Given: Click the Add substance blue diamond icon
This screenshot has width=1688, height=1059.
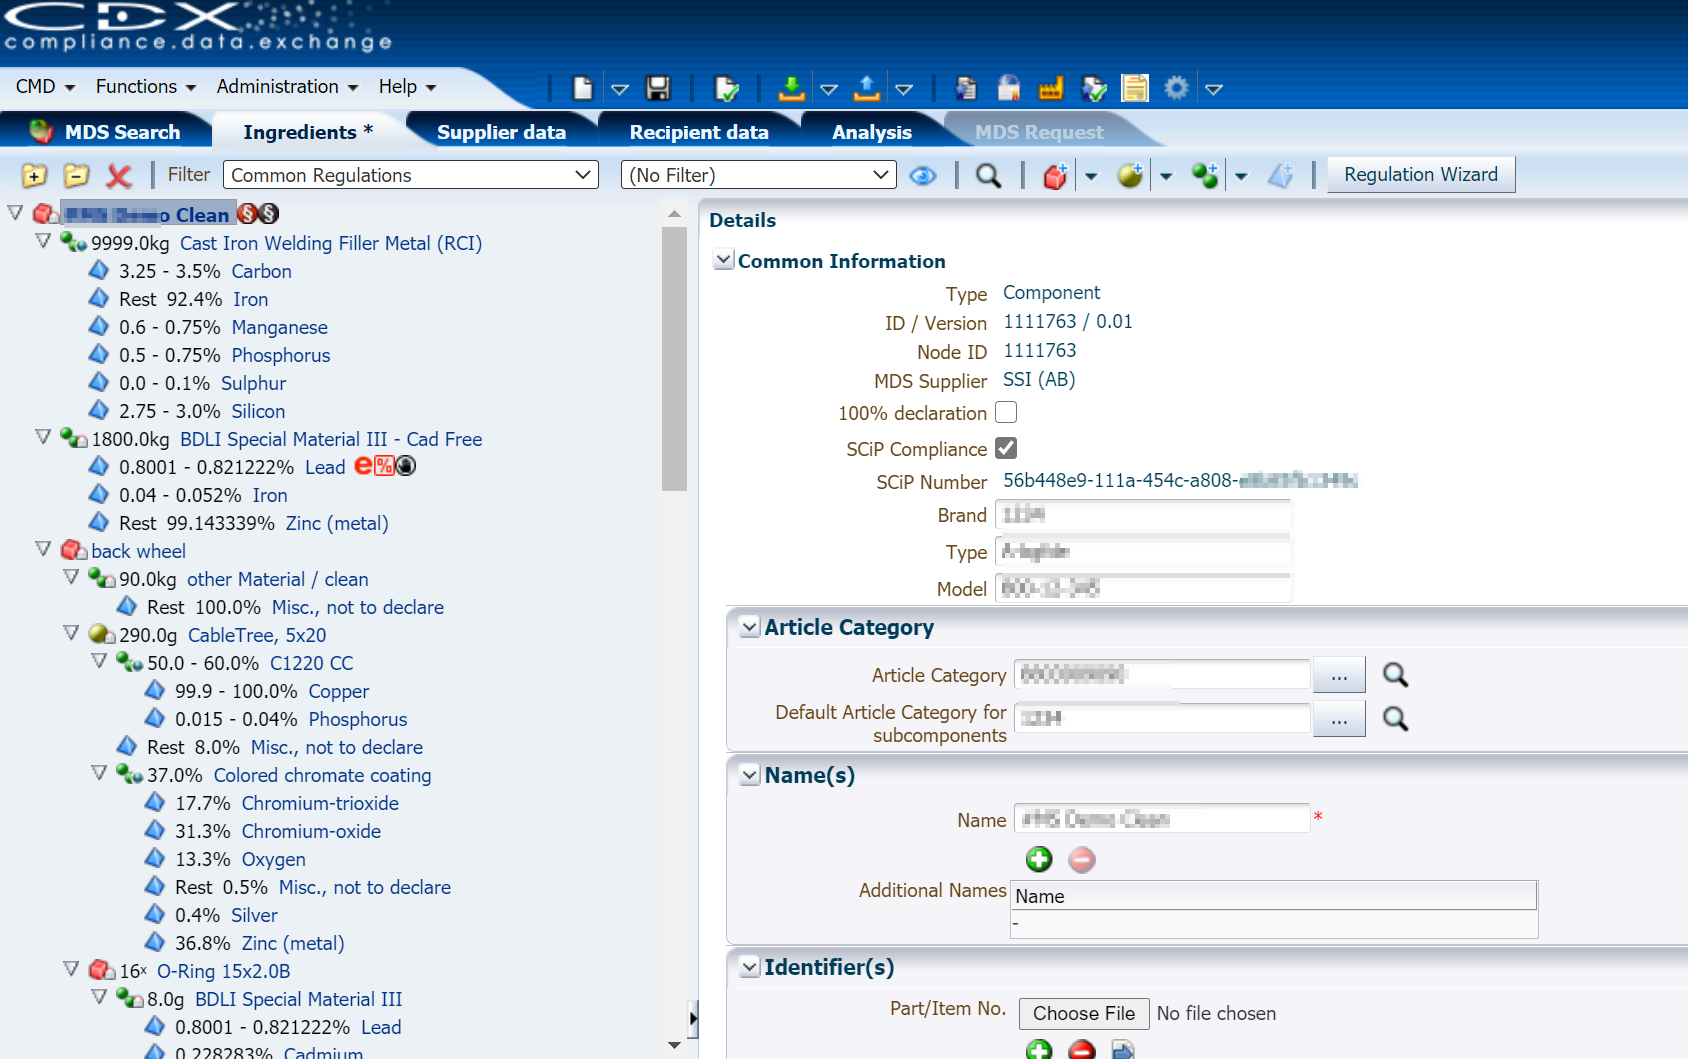Looking at the screenshot, I should (x=1281, y=175).
